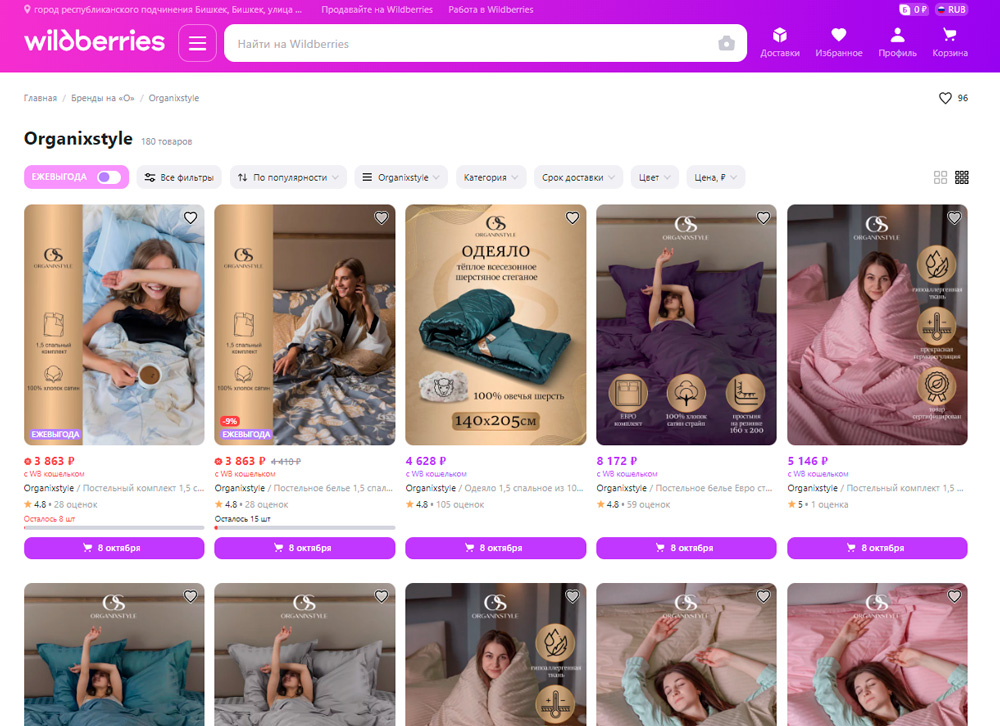Screen dimensions: 1000x726
Task: Toggle the ЕЖЕВЫГОДА switch
Action: pos(108,177)
